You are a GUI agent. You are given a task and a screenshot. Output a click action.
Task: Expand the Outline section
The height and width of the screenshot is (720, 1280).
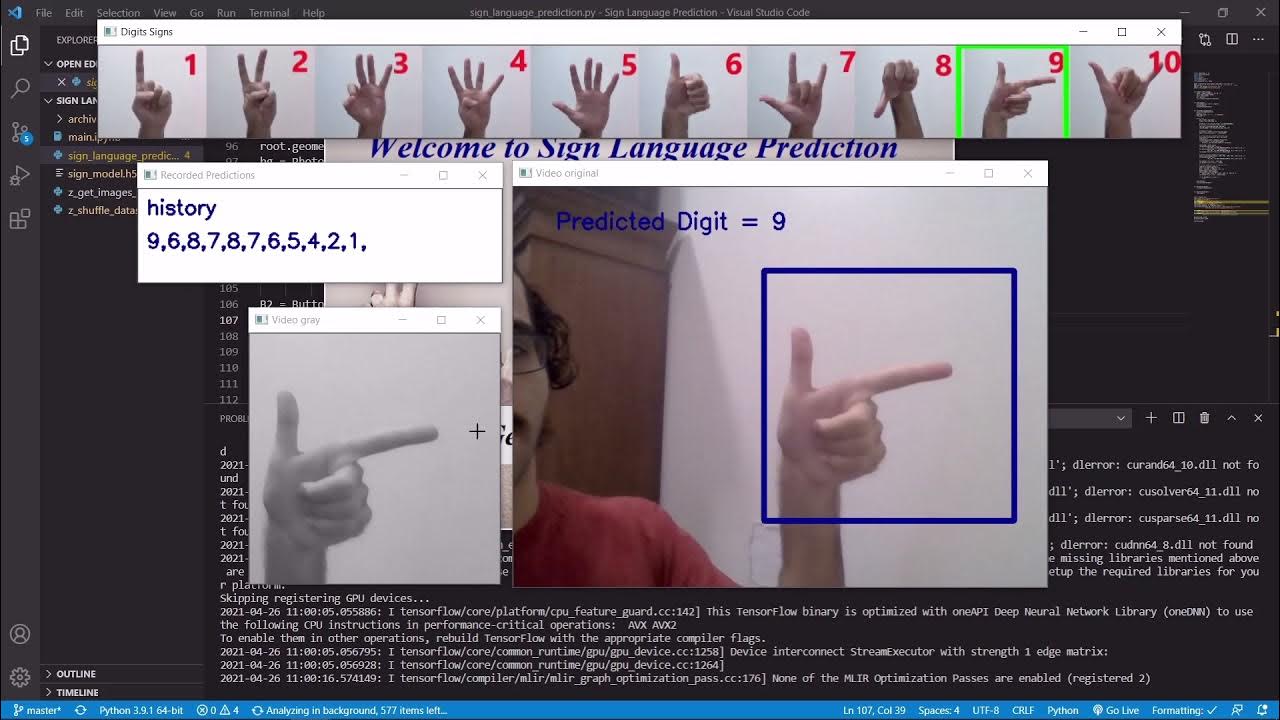[122, 674]
